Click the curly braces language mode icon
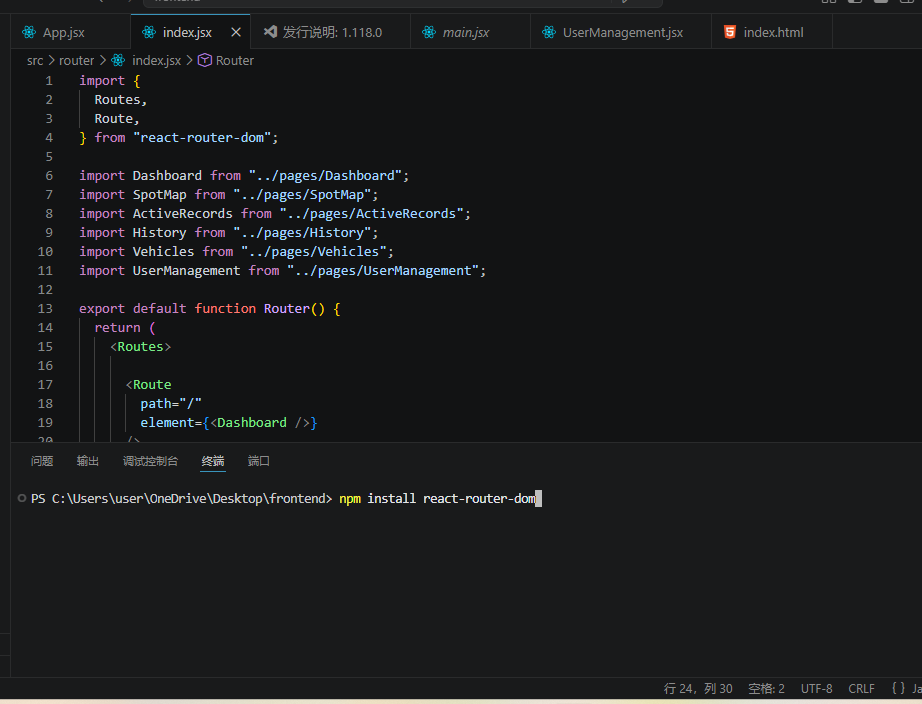Viewport: 922px width, 704px height. (x=898, y=689)
